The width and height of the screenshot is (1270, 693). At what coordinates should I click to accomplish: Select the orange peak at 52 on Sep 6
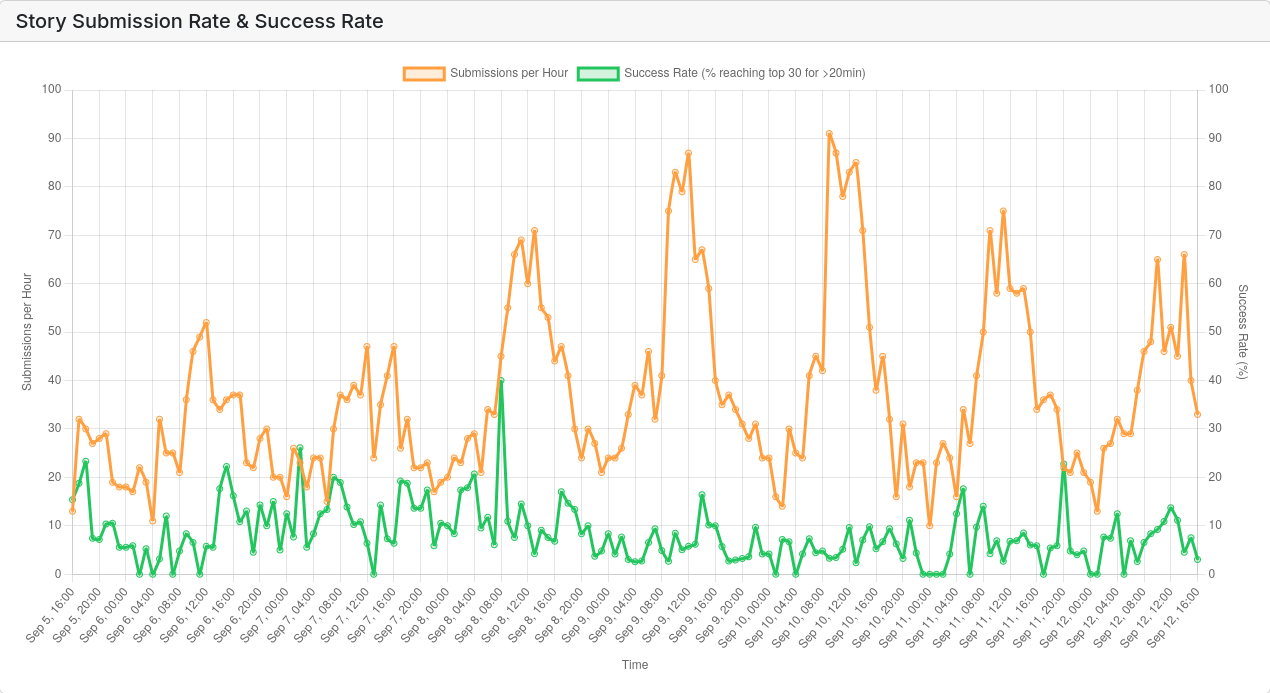[x=206, y=323]
